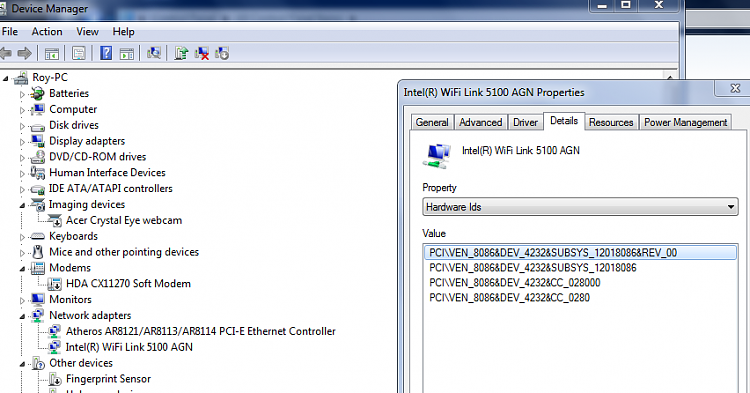The height and width of the screenshot is (393, 750).
Task: Collapse the Roy-PC root node
Action: [5, 78]
